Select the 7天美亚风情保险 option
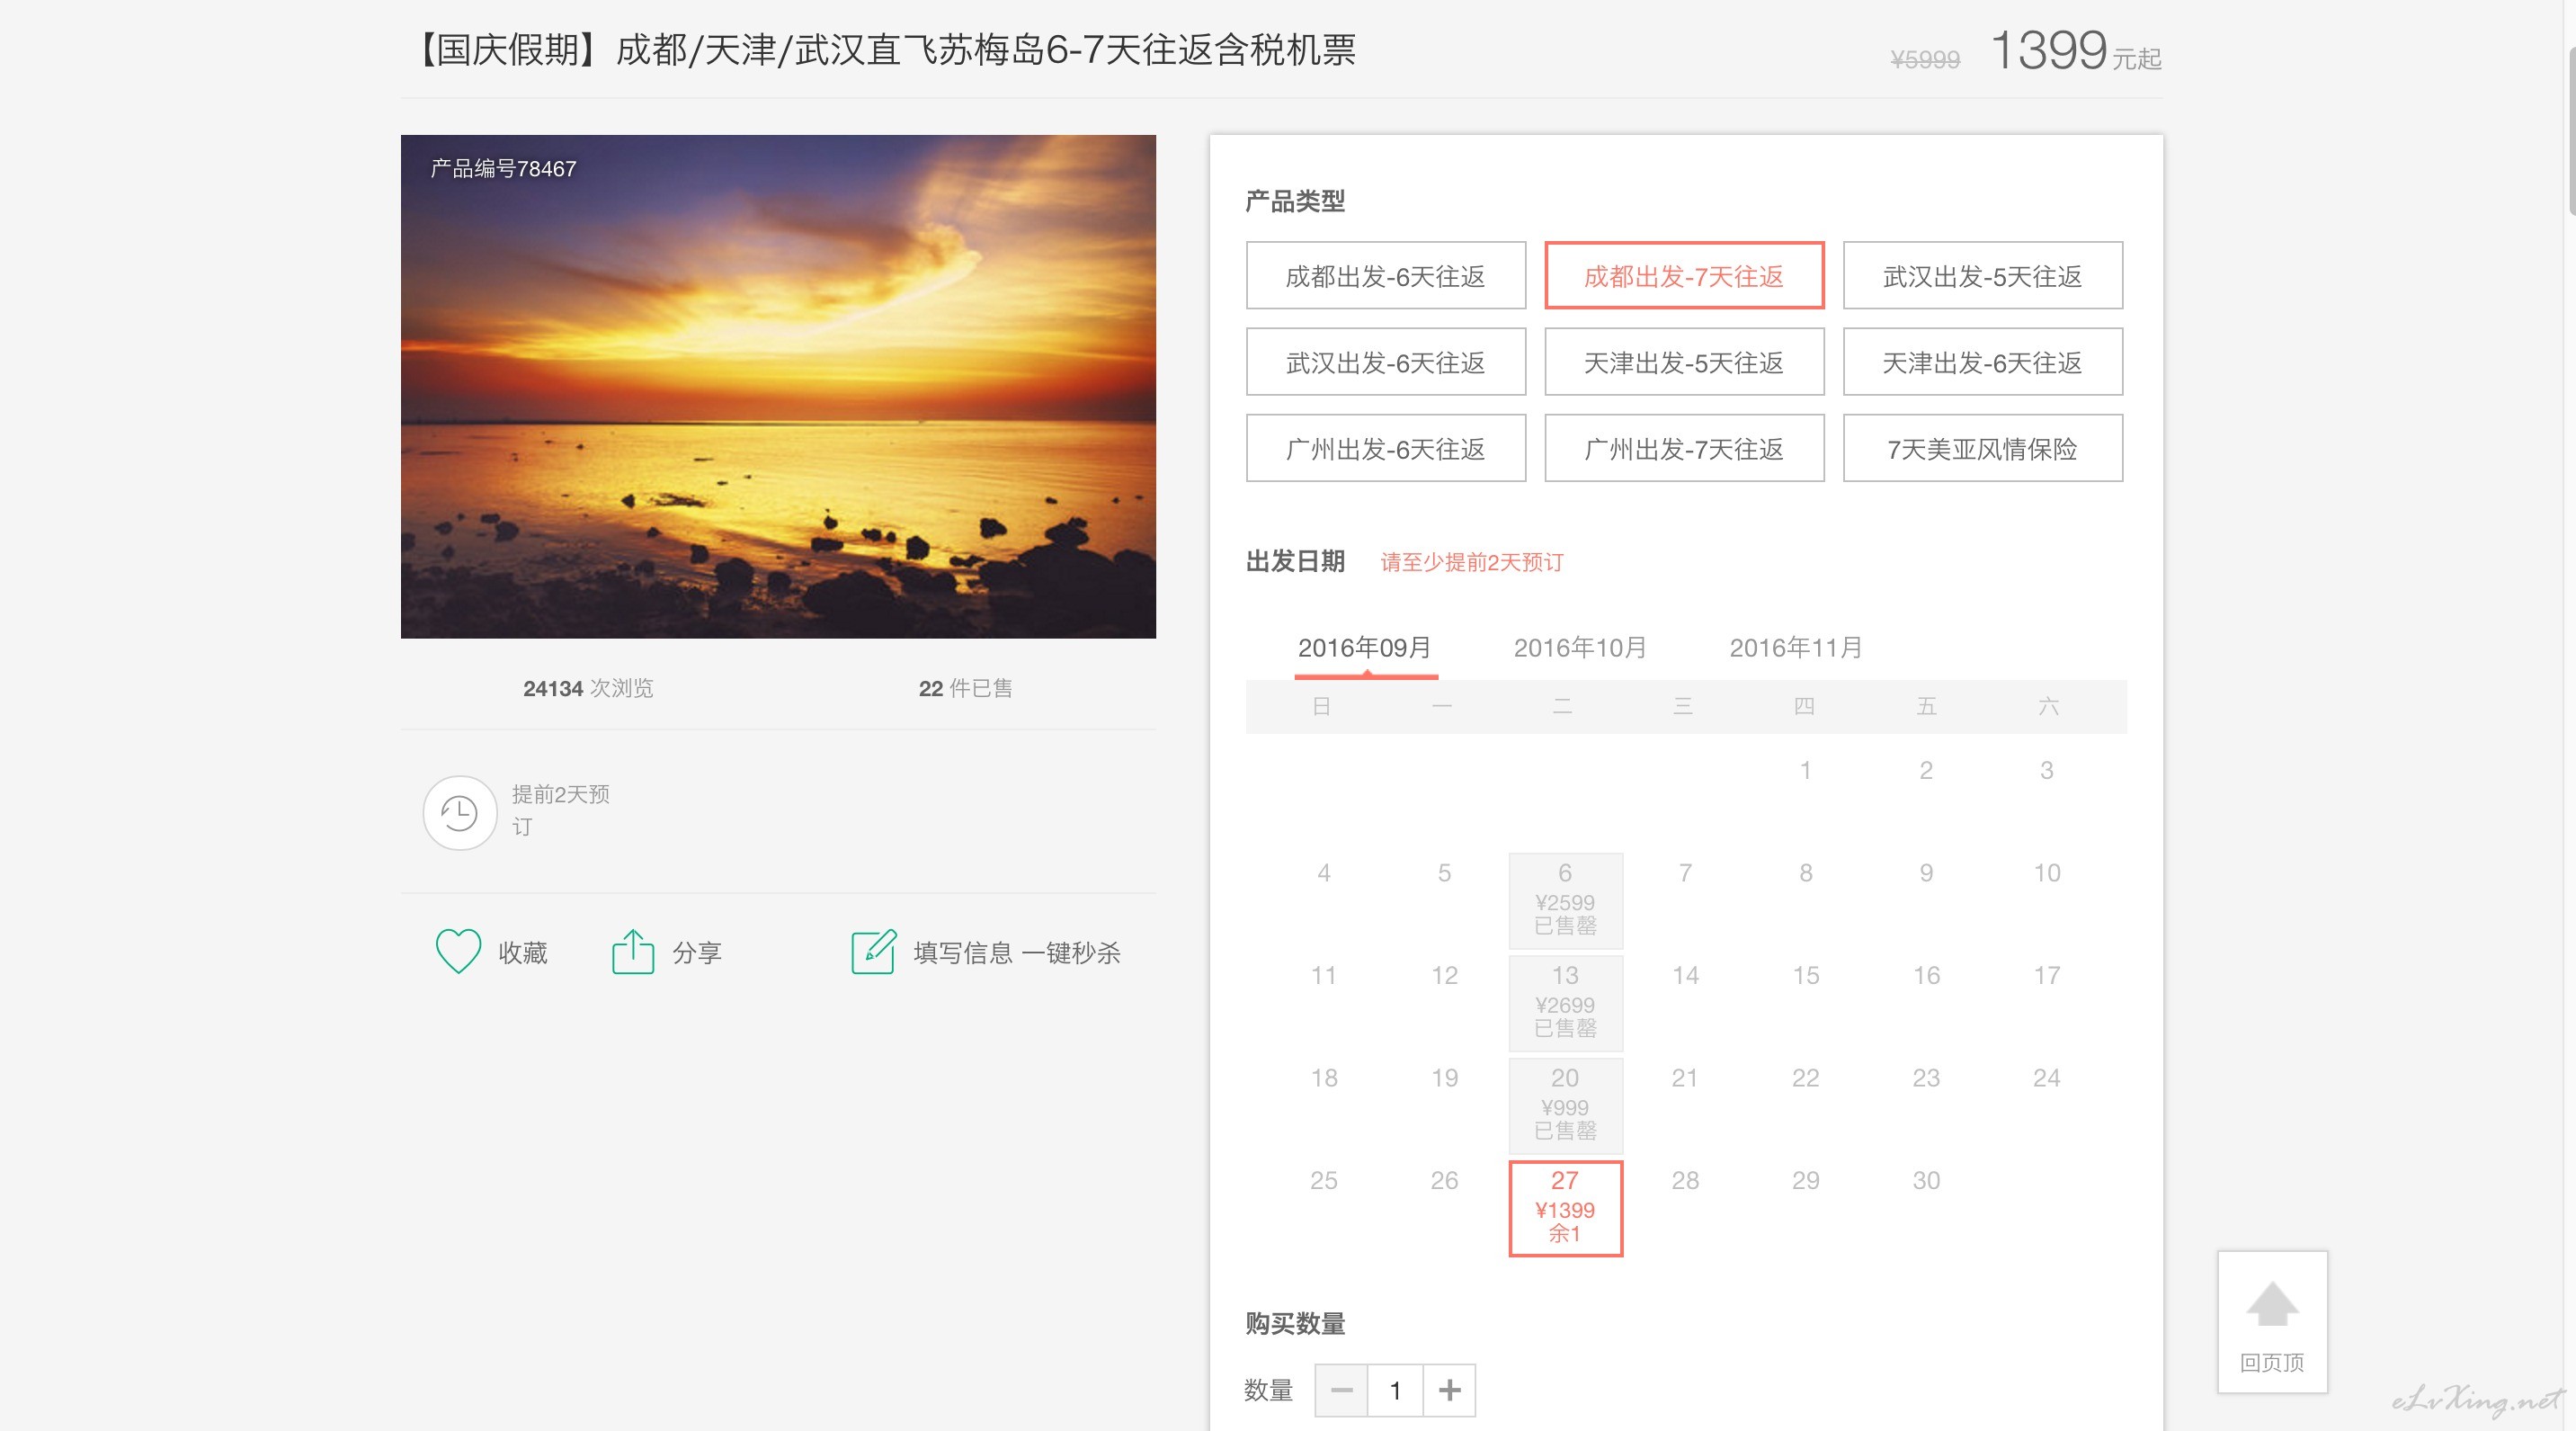This screenshot has width=2576, height=1431. click(1982, 449)
